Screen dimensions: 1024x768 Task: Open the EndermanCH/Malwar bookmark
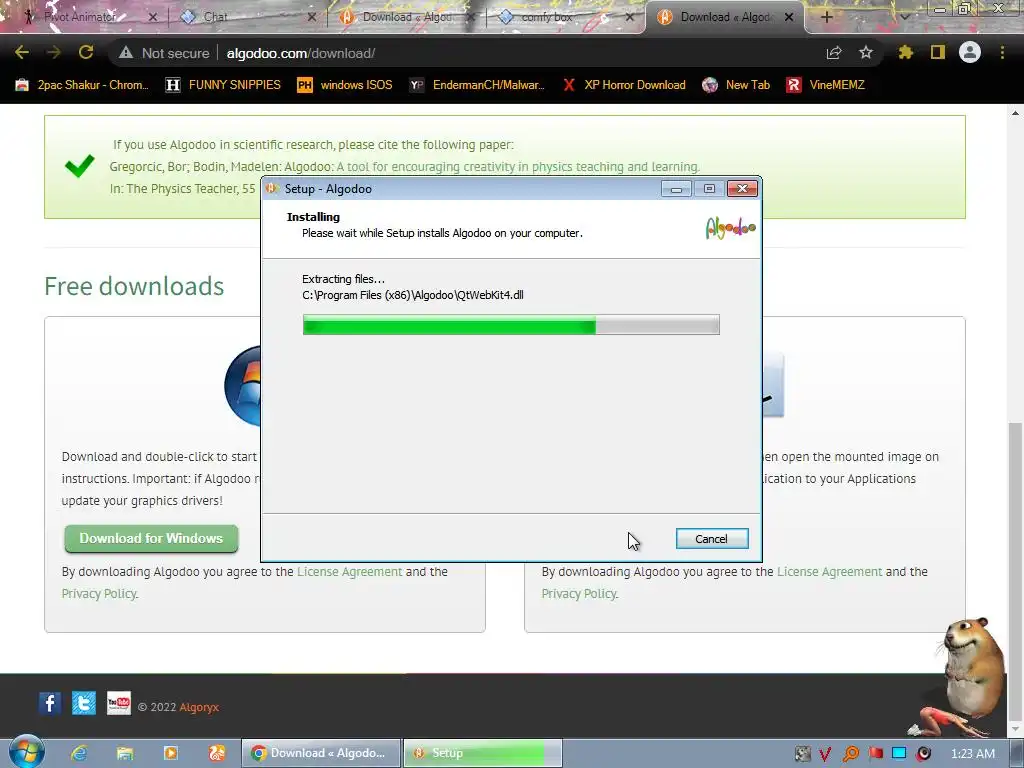point(477,85)
